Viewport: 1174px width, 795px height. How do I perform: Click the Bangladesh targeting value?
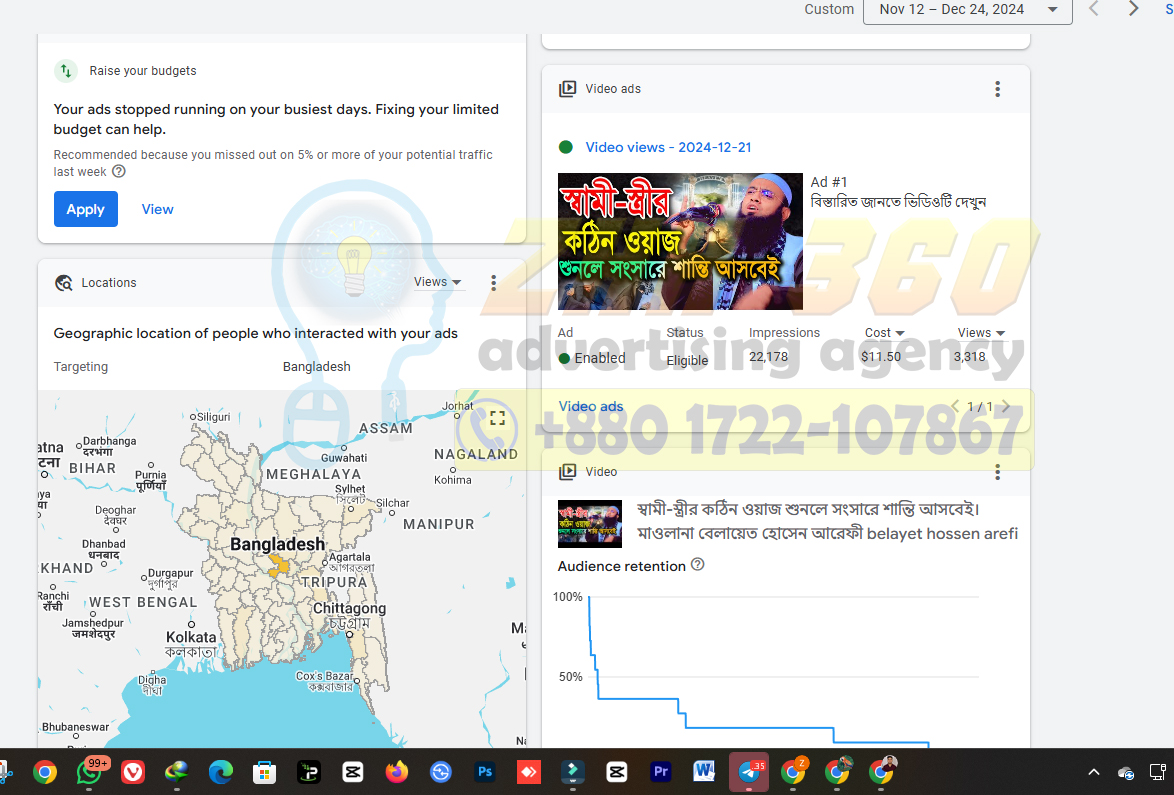317,367
